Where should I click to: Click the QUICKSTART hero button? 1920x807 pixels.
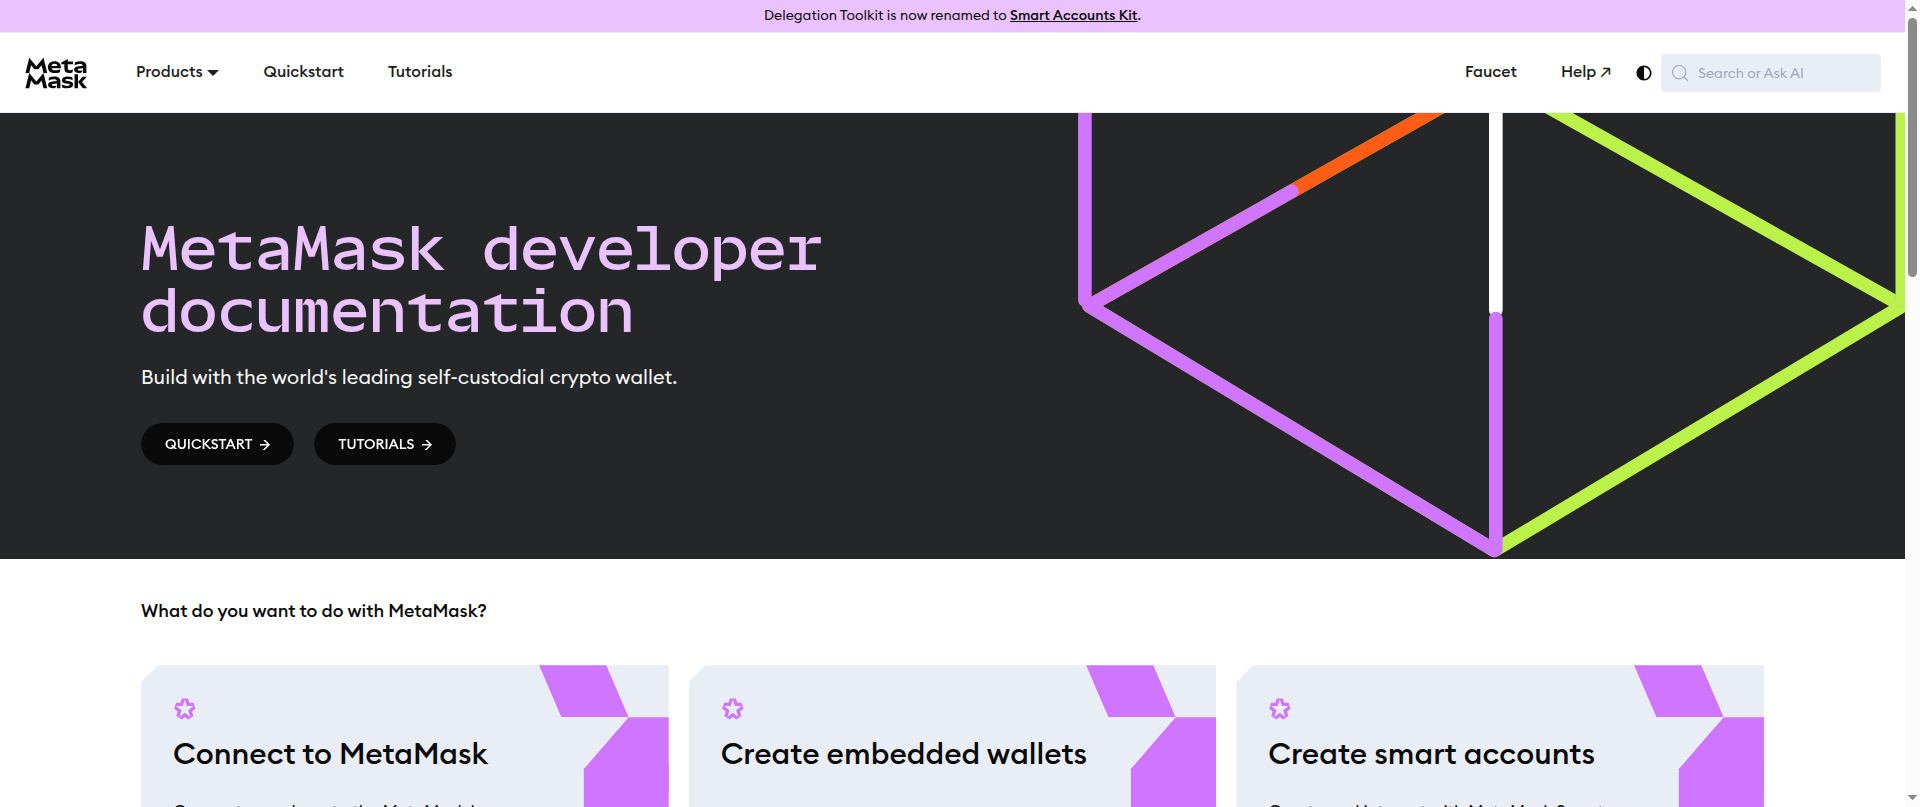(217, 444)
